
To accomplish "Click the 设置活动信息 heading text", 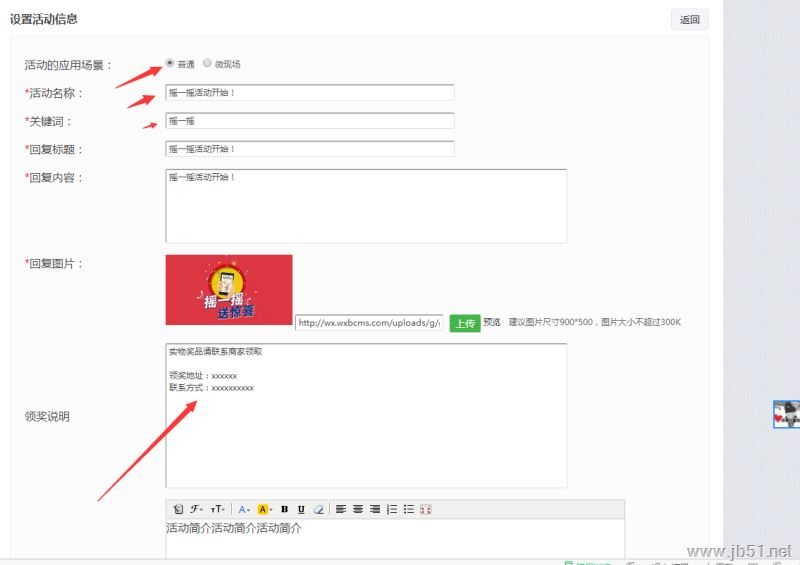I will click(x=44, y=19).
